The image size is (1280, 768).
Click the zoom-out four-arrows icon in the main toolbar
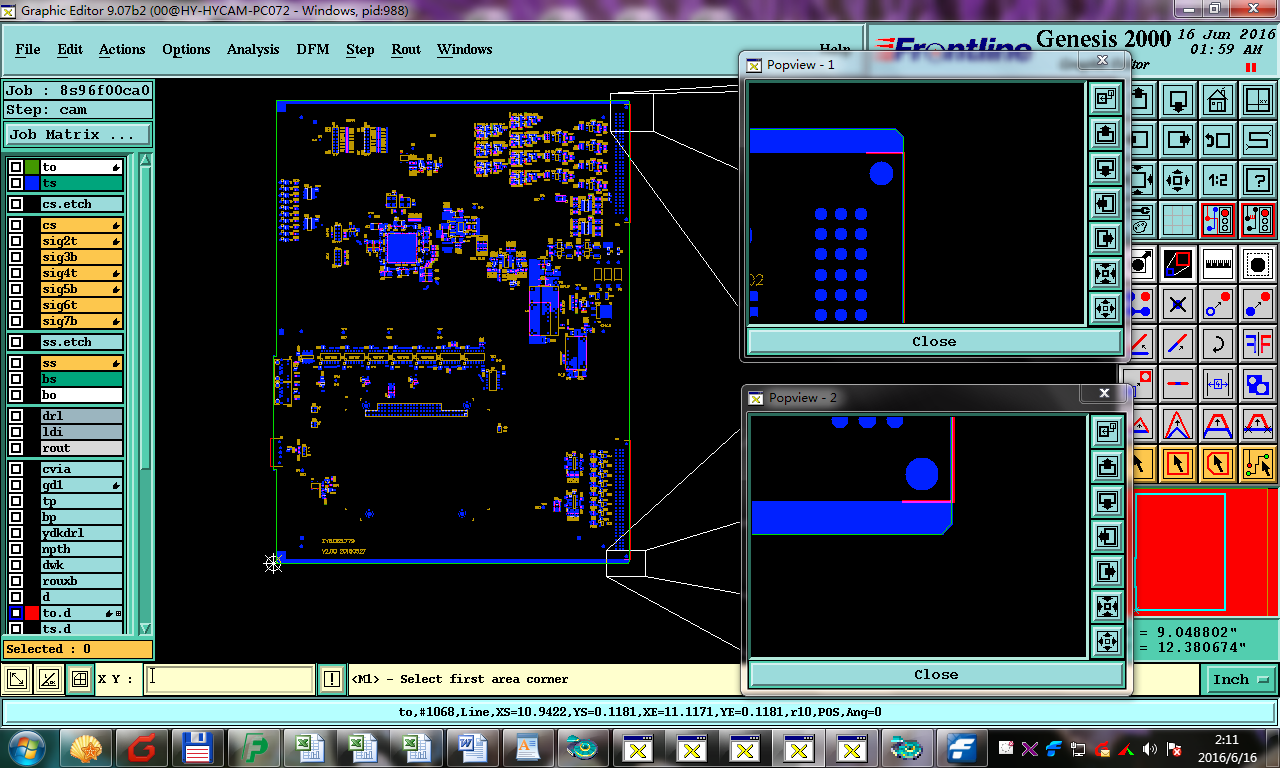pyautogui.click(x=1178, y=180)
